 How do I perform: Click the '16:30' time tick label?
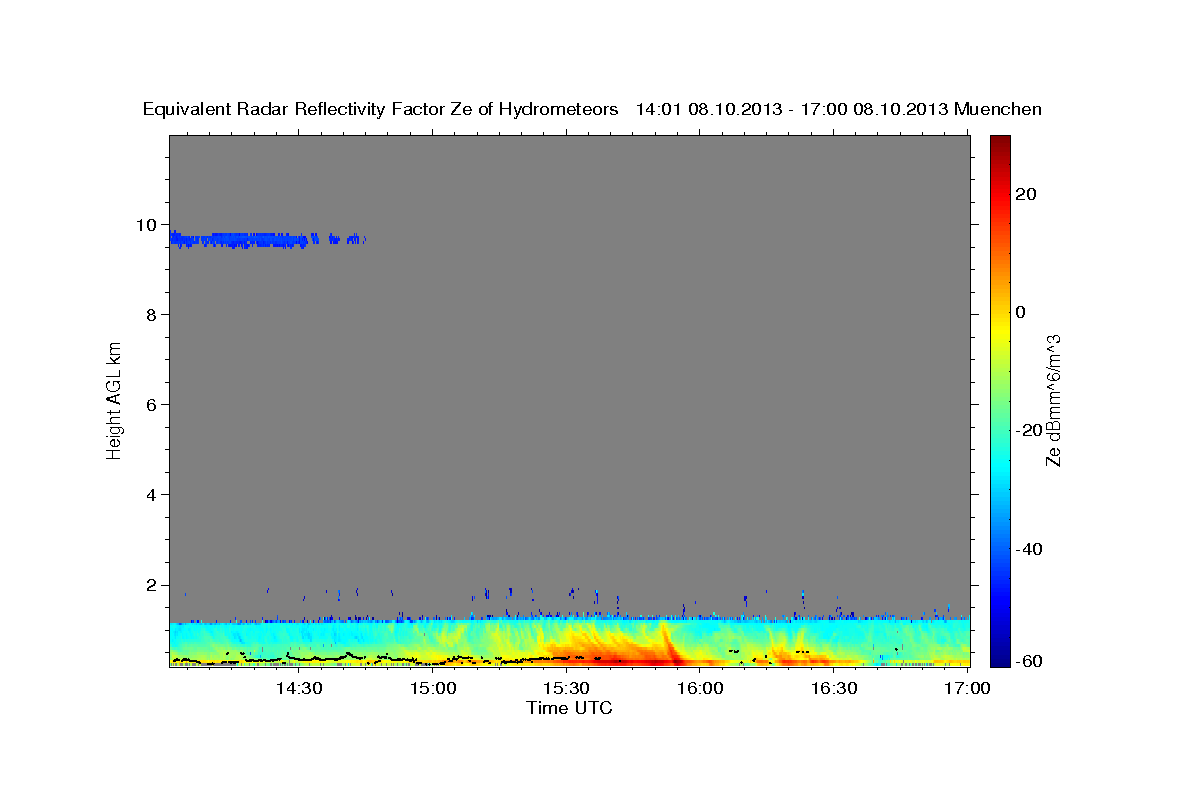click(834, 688)
